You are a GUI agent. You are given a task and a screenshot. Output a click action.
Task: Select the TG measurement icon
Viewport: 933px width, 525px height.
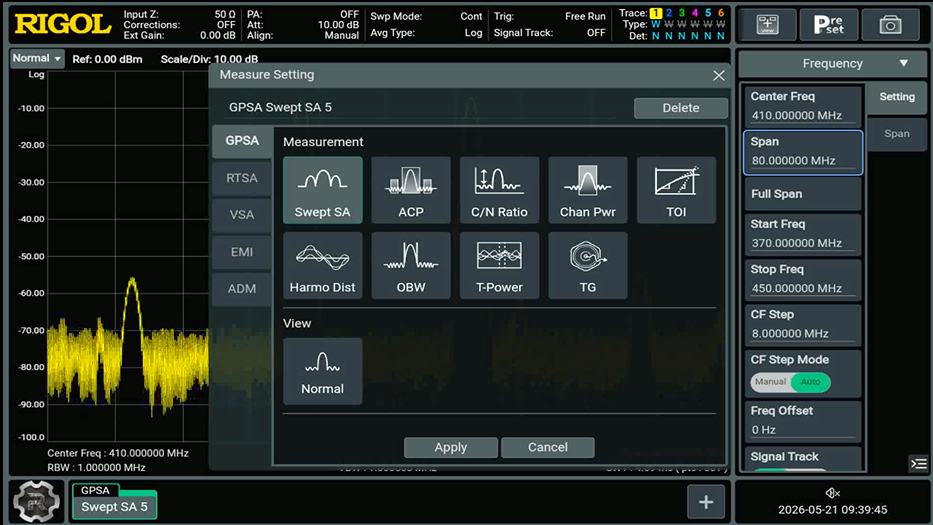(x=587, y=265)
